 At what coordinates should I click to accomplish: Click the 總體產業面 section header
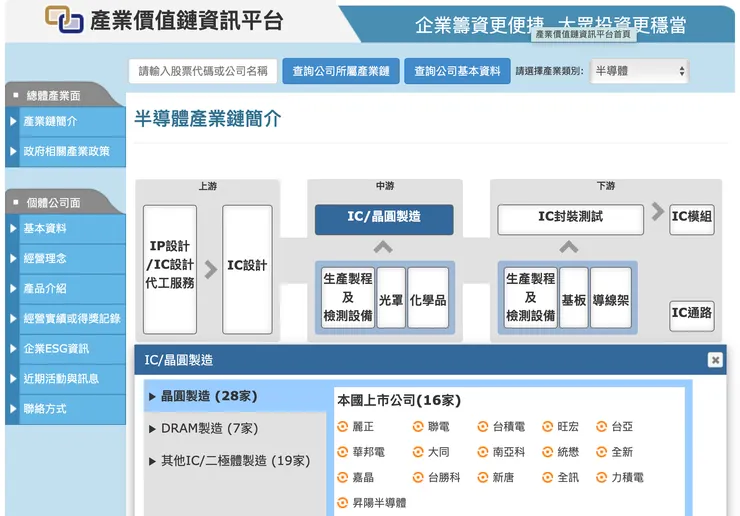coord(53,96)
